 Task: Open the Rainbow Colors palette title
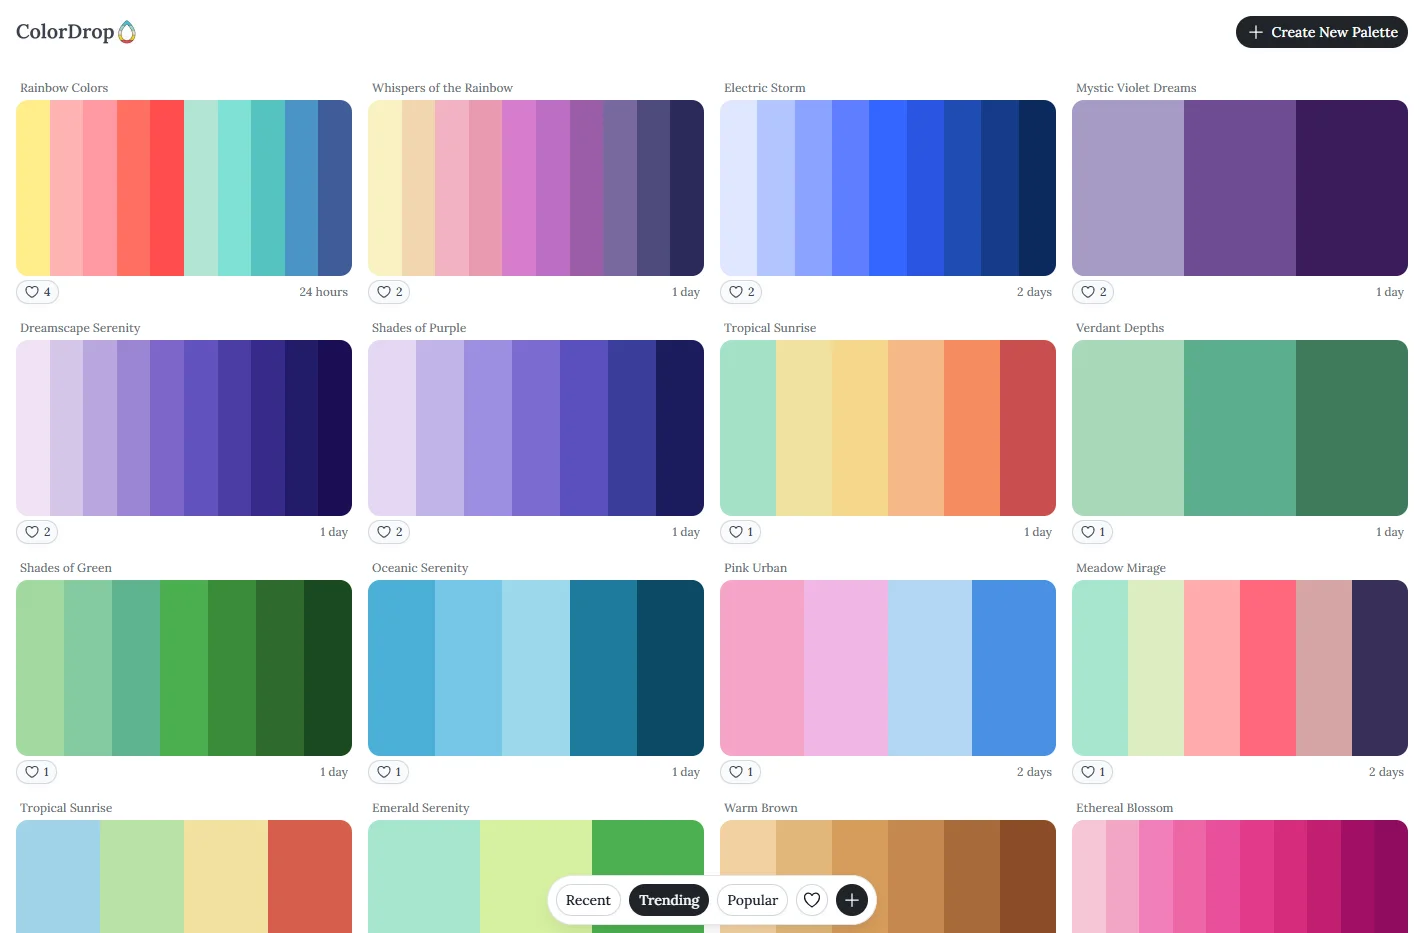[x=64, y=88]
